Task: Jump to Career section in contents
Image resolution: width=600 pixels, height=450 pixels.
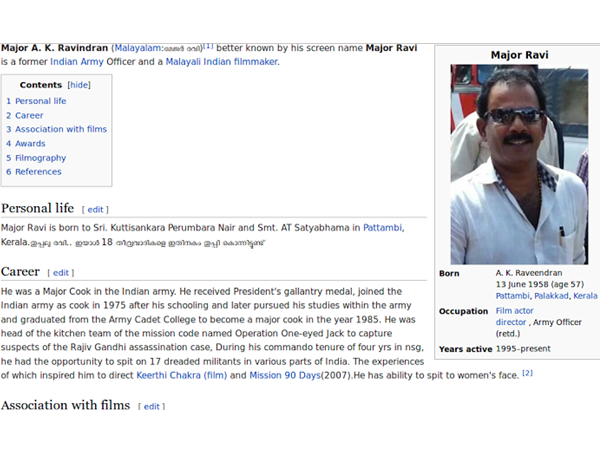Action: tap(29, 115)
